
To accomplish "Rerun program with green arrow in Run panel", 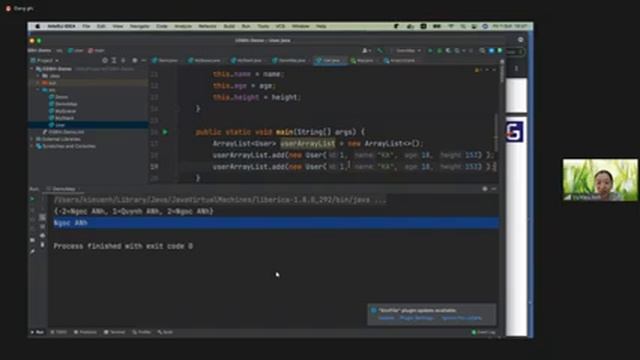I will click(32, 199).
